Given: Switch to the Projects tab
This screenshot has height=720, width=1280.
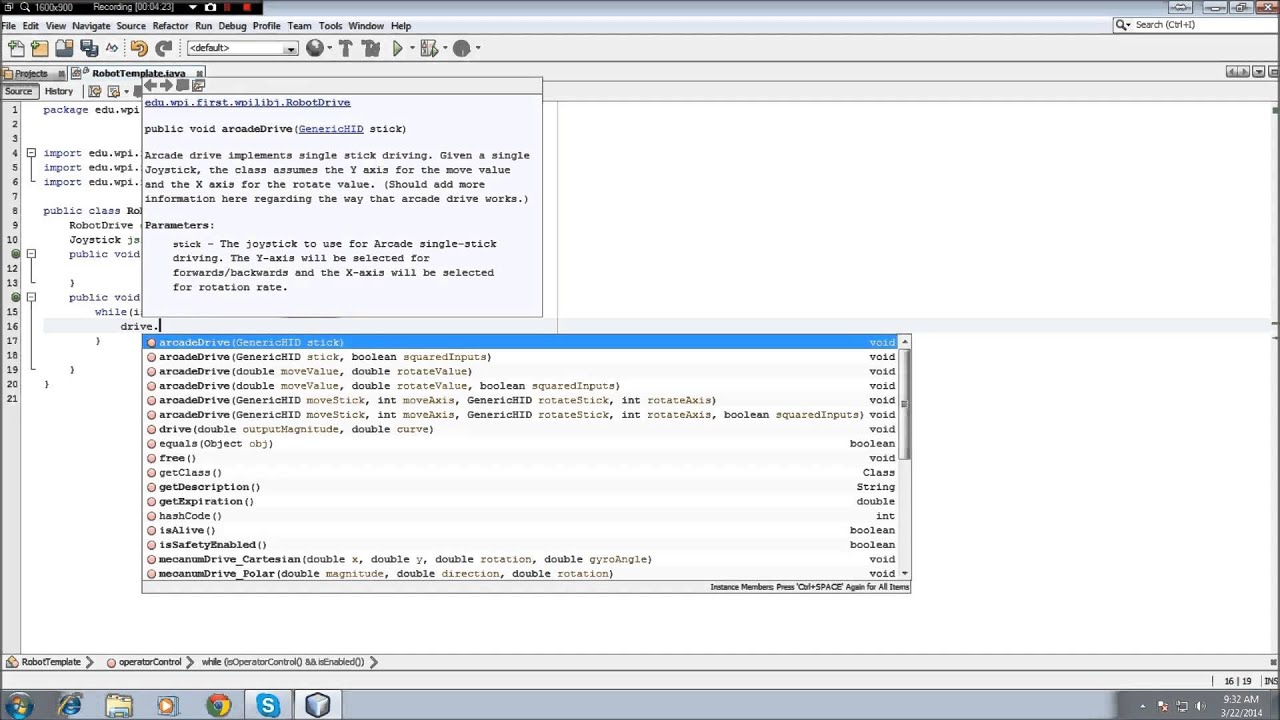Looking at the screenshot, I should 31,73.
